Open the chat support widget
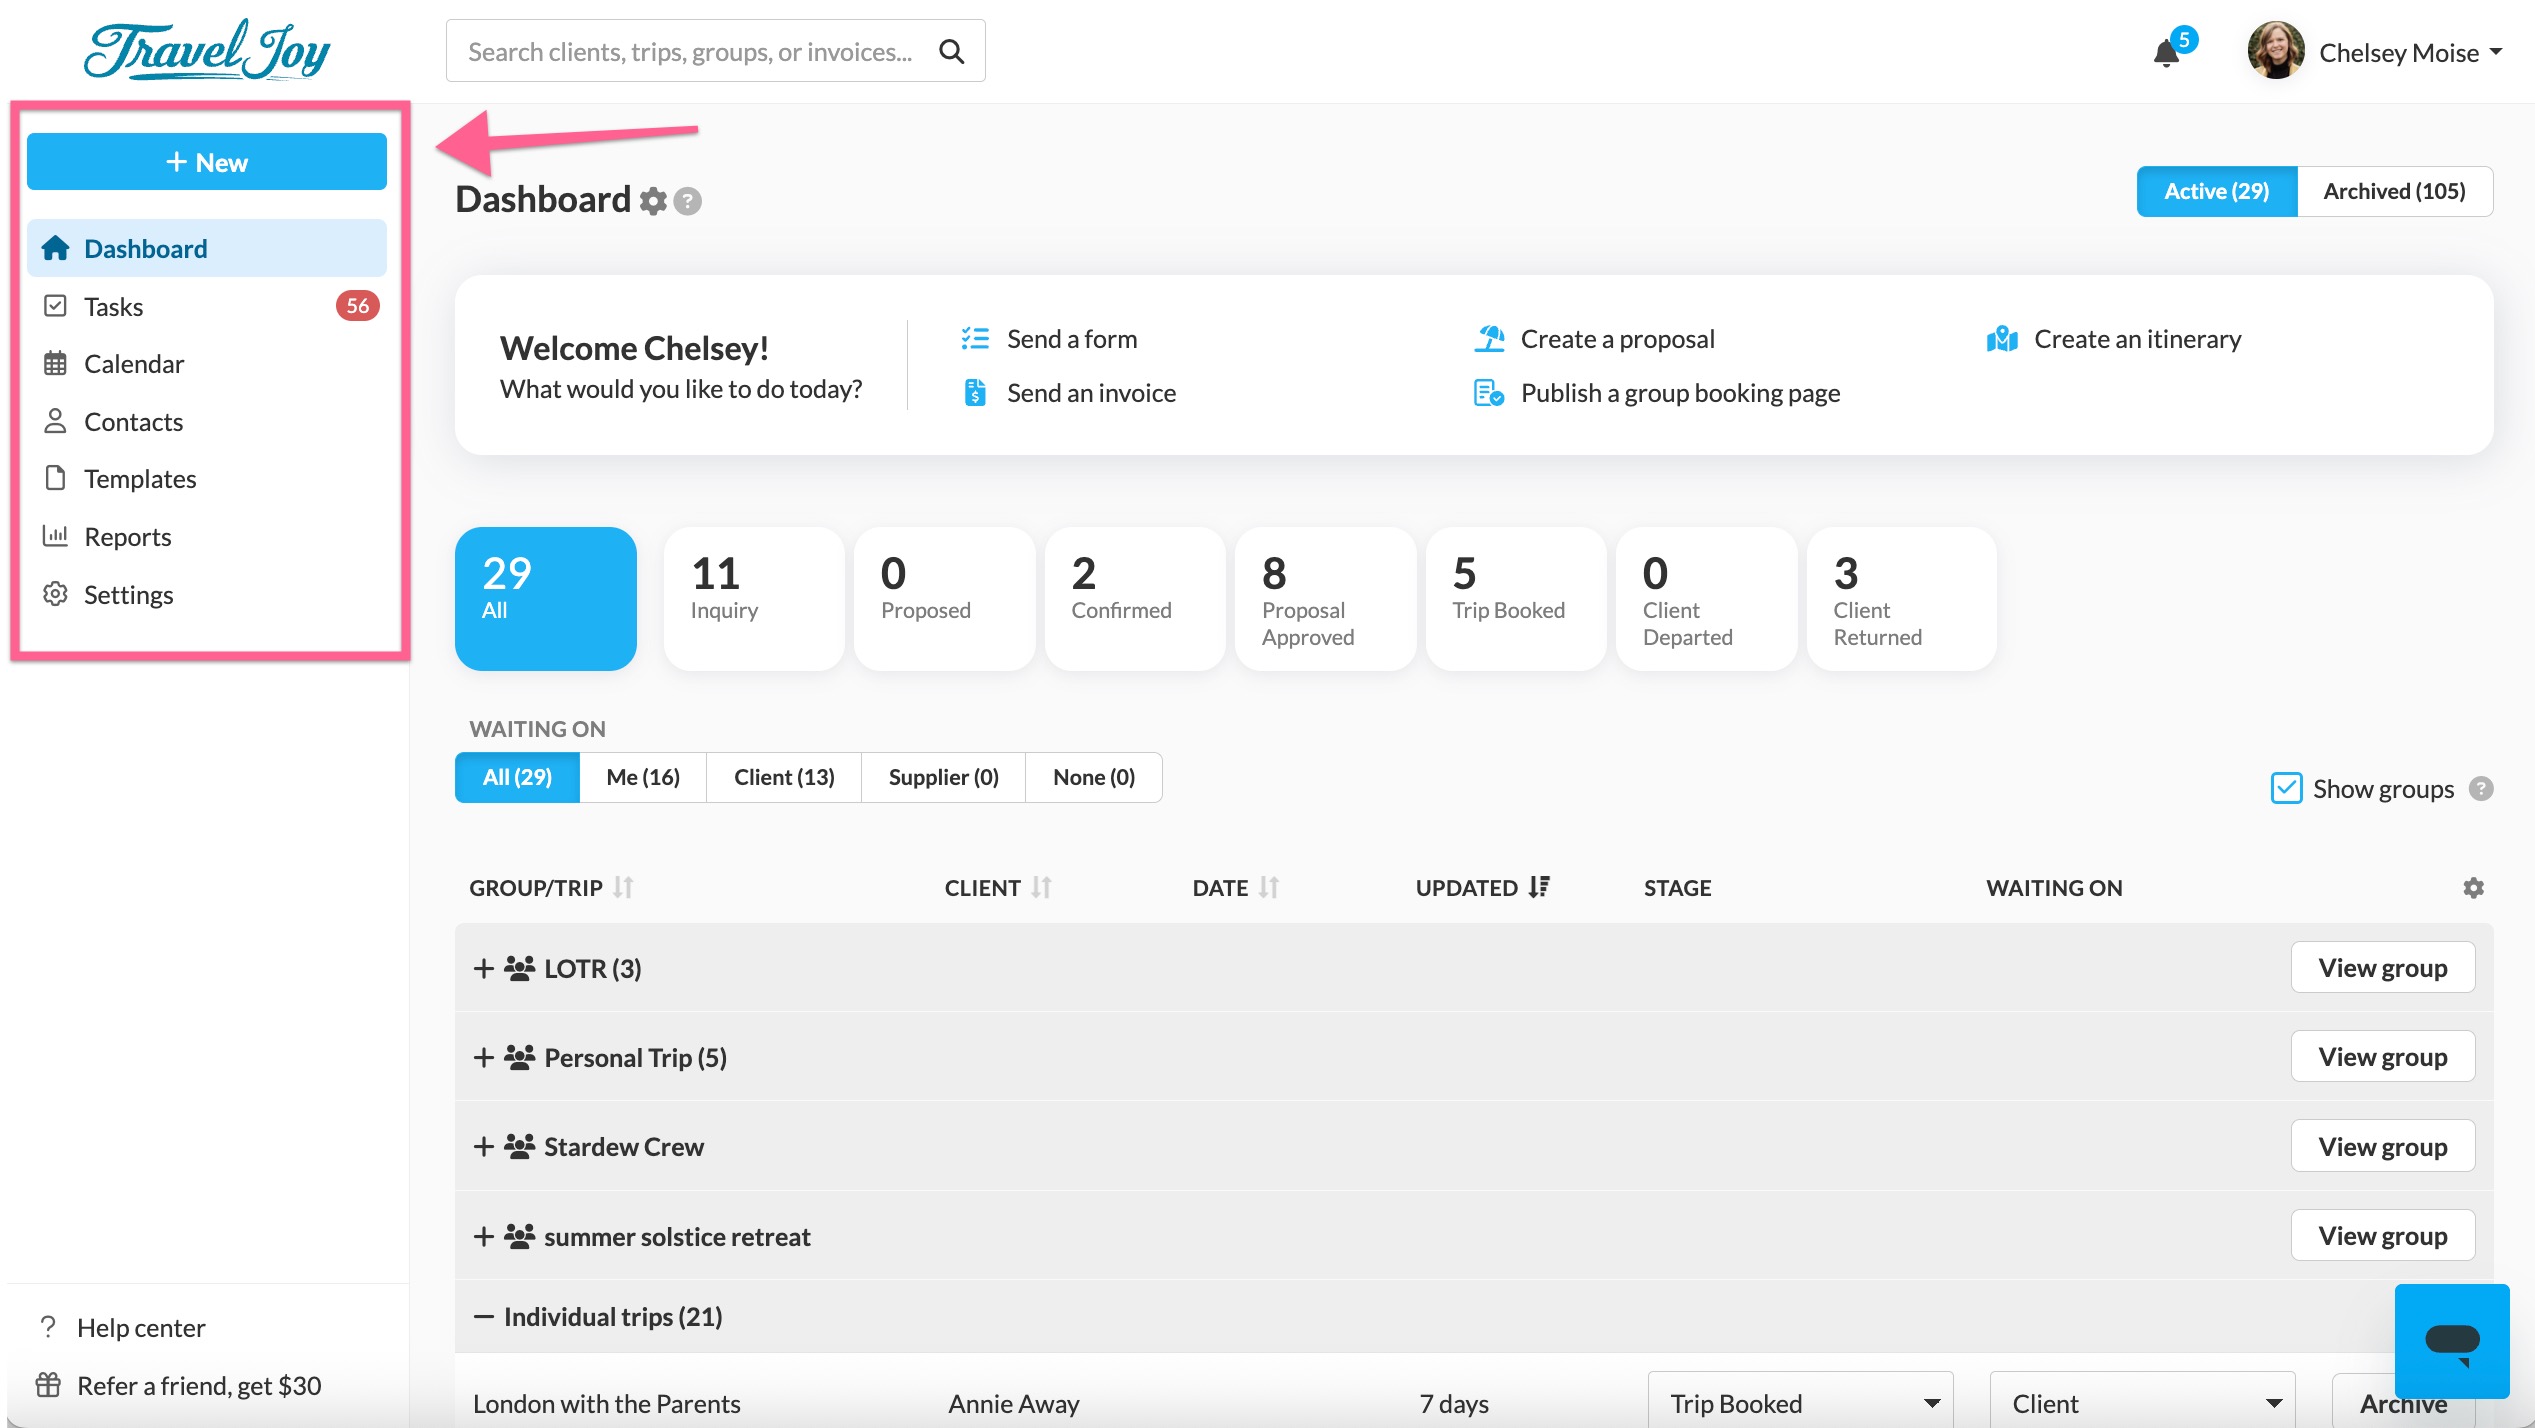This screenshot has width=2535, height=1428. (2451, 1340)
